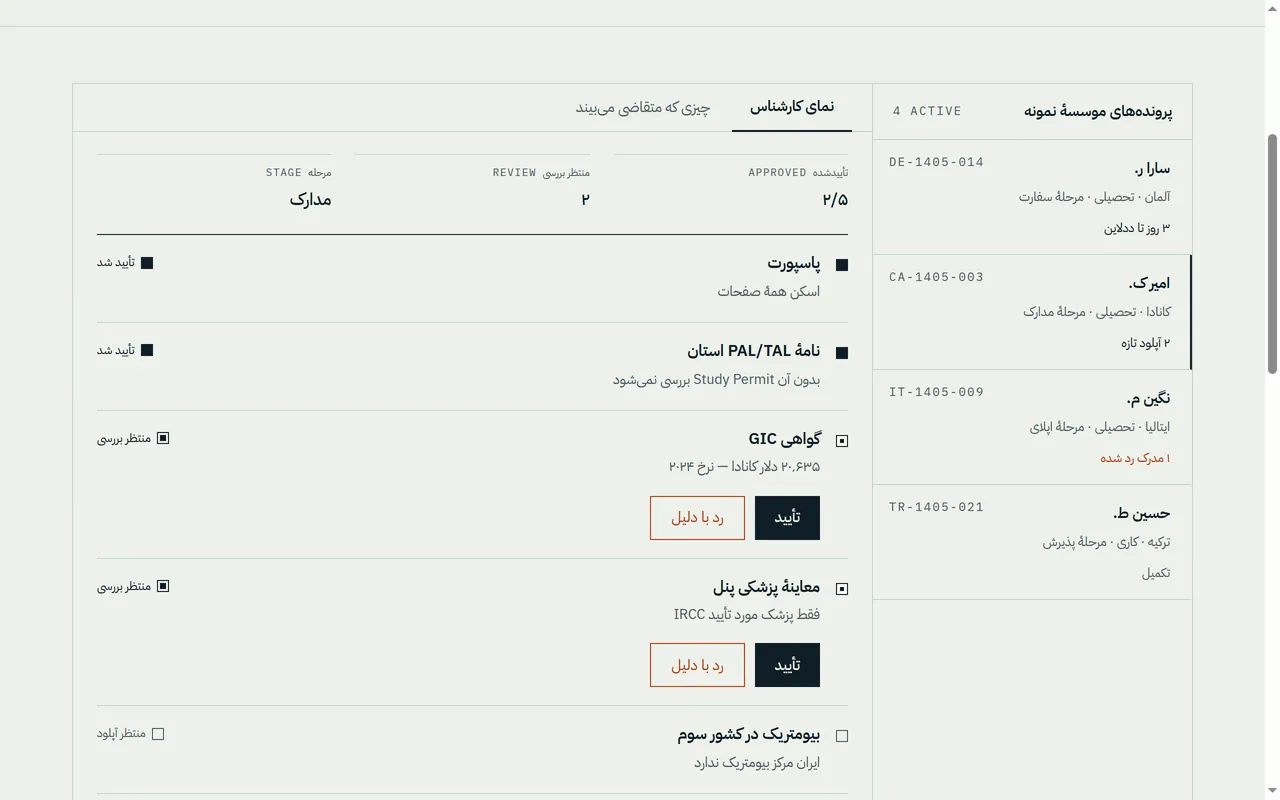This screenshot has width=1280, height=800.
Task: Click the منتظر بررسی status marker for معاینهٔ پزشکی
Action: point(133,586)
